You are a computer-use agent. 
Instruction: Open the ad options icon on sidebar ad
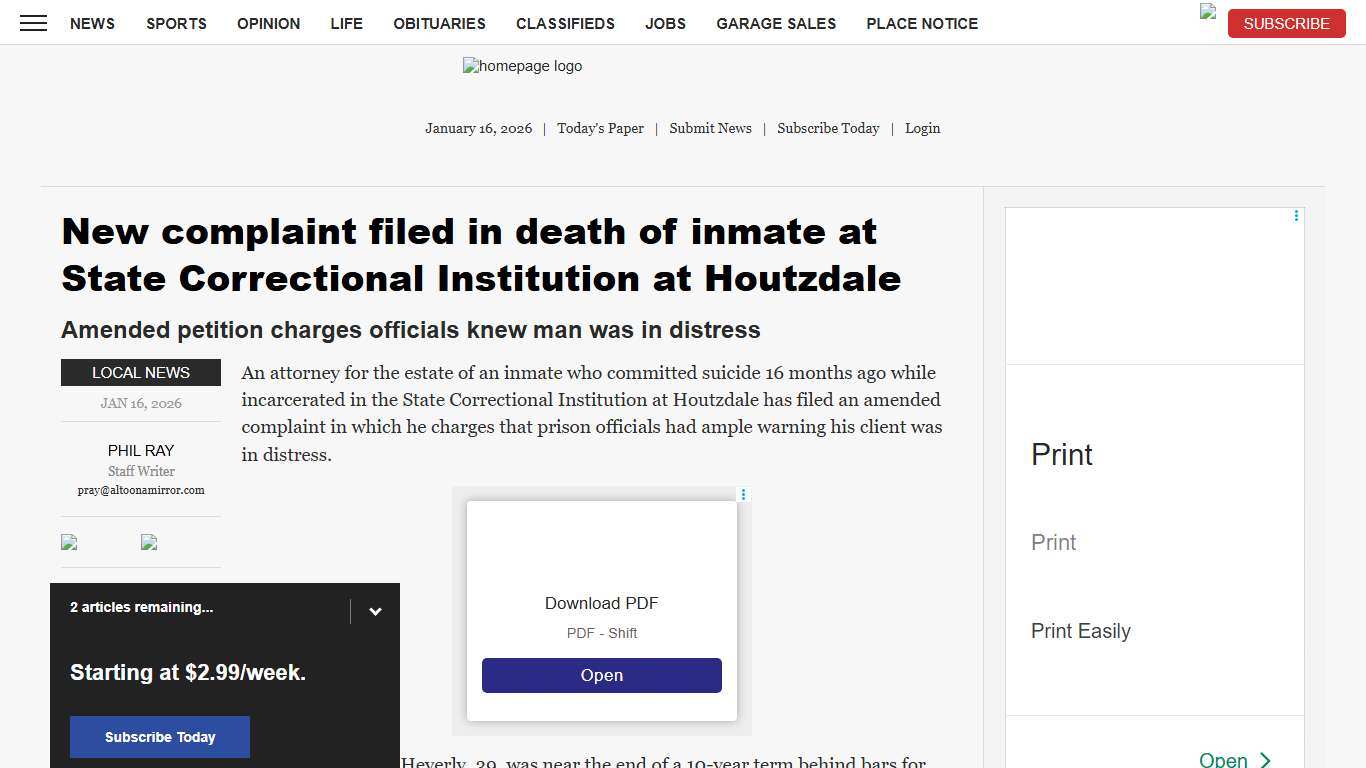[x=1296, y=215]
